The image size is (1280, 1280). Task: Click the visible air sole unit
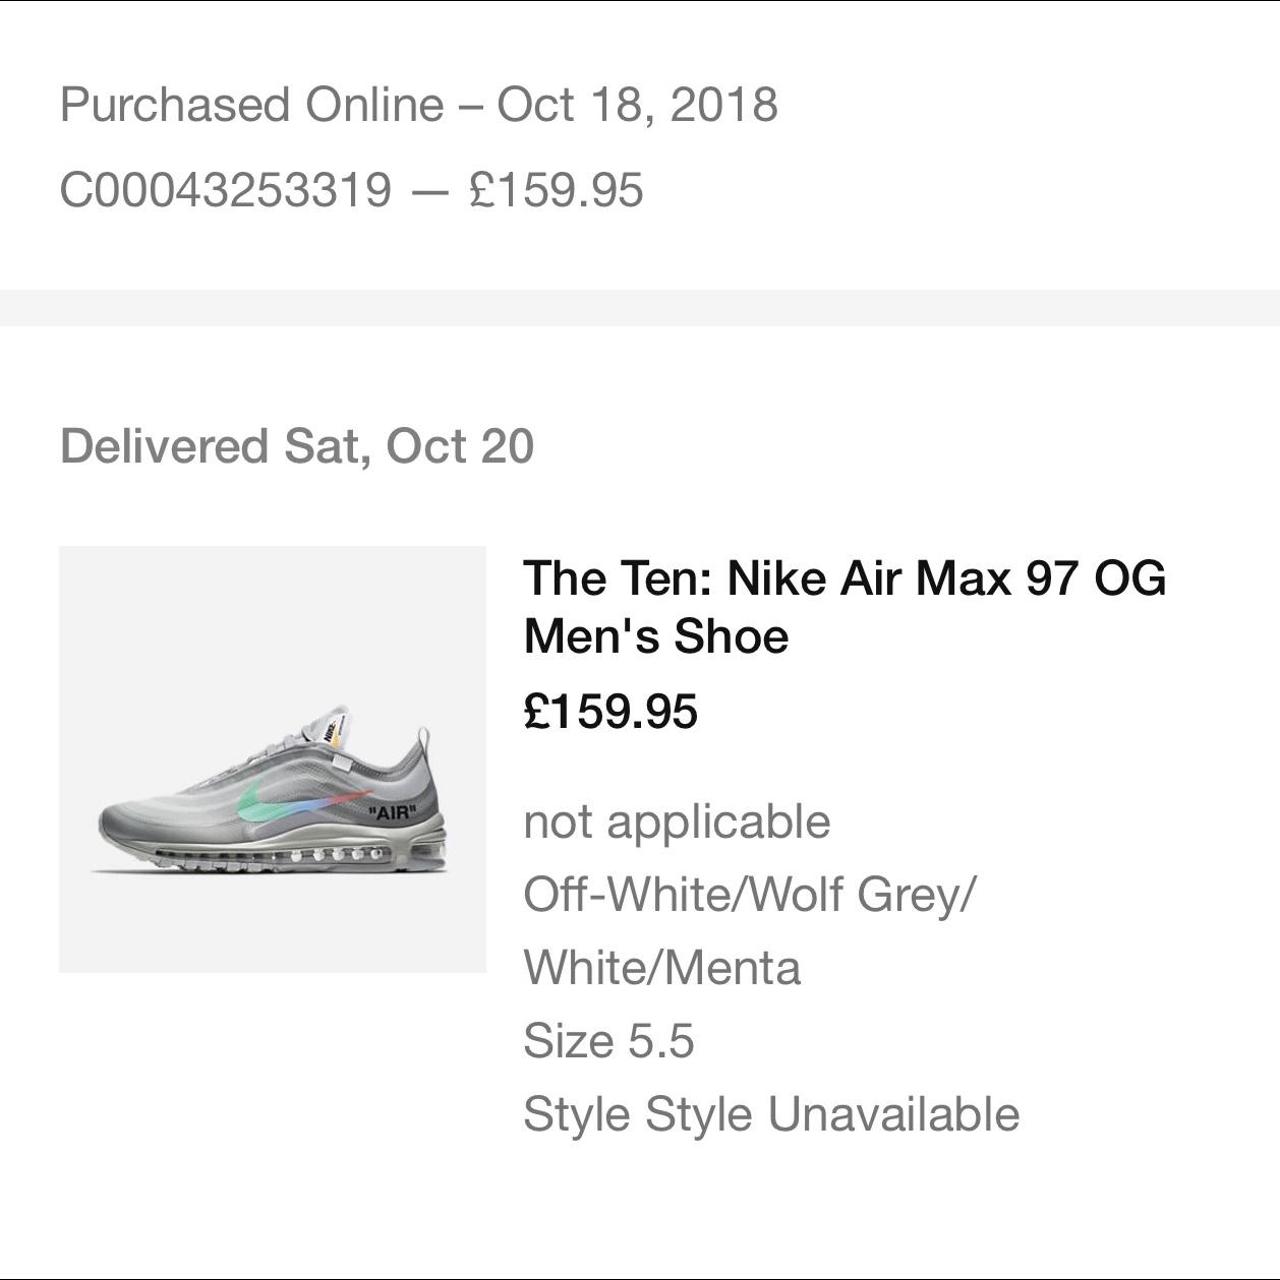[300, 857]
